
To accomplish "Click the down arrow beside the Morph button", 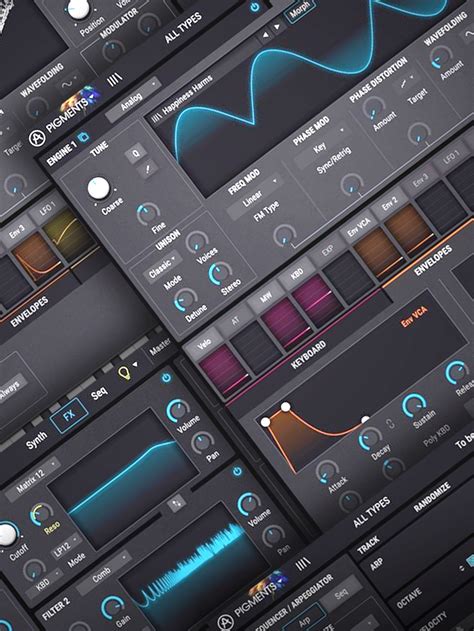I will (277, 27).
